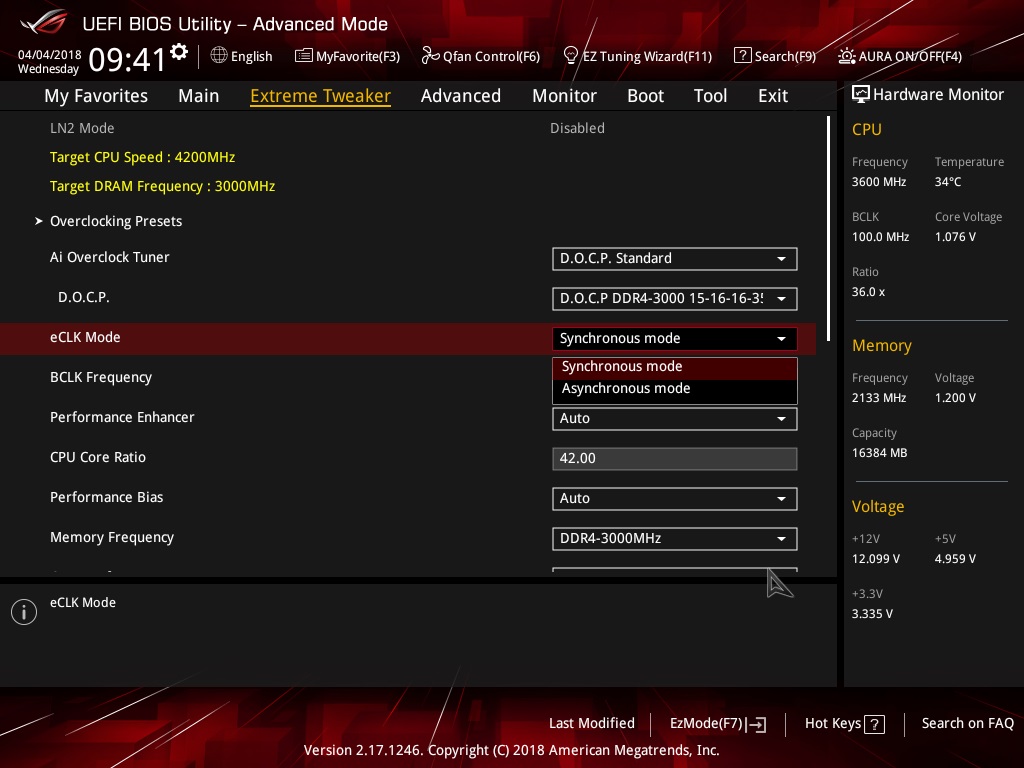The width and height of the screenshot is (1024, 768).
Task: Open Ai Overclock Tuner dropdown
Action: 675,259
